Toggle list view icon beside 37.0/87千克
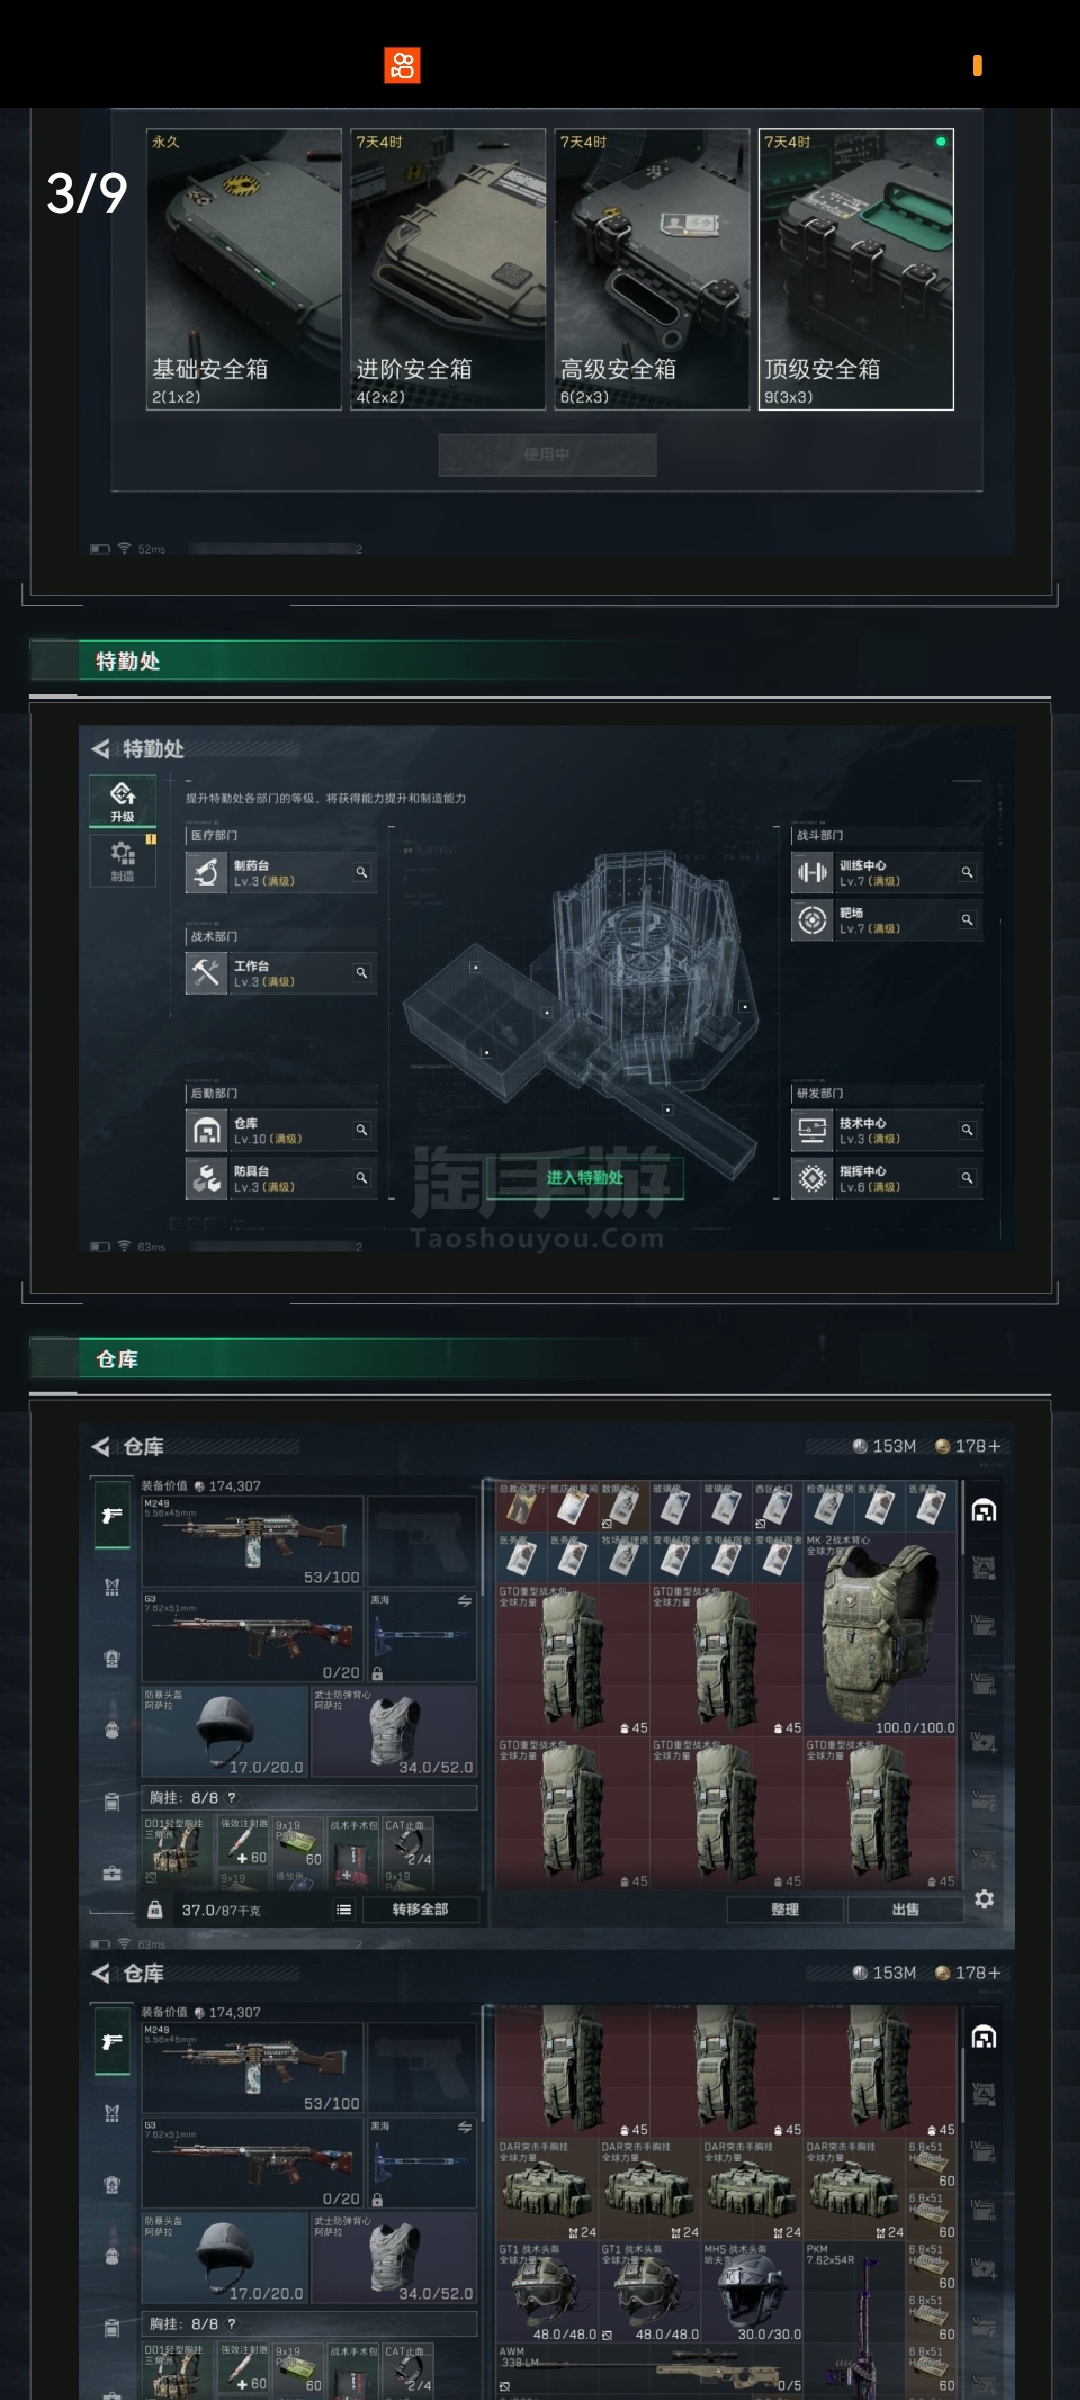Image resolution: width=1080 pixels, height=2400 pixels. click(x=344, y=1909)
